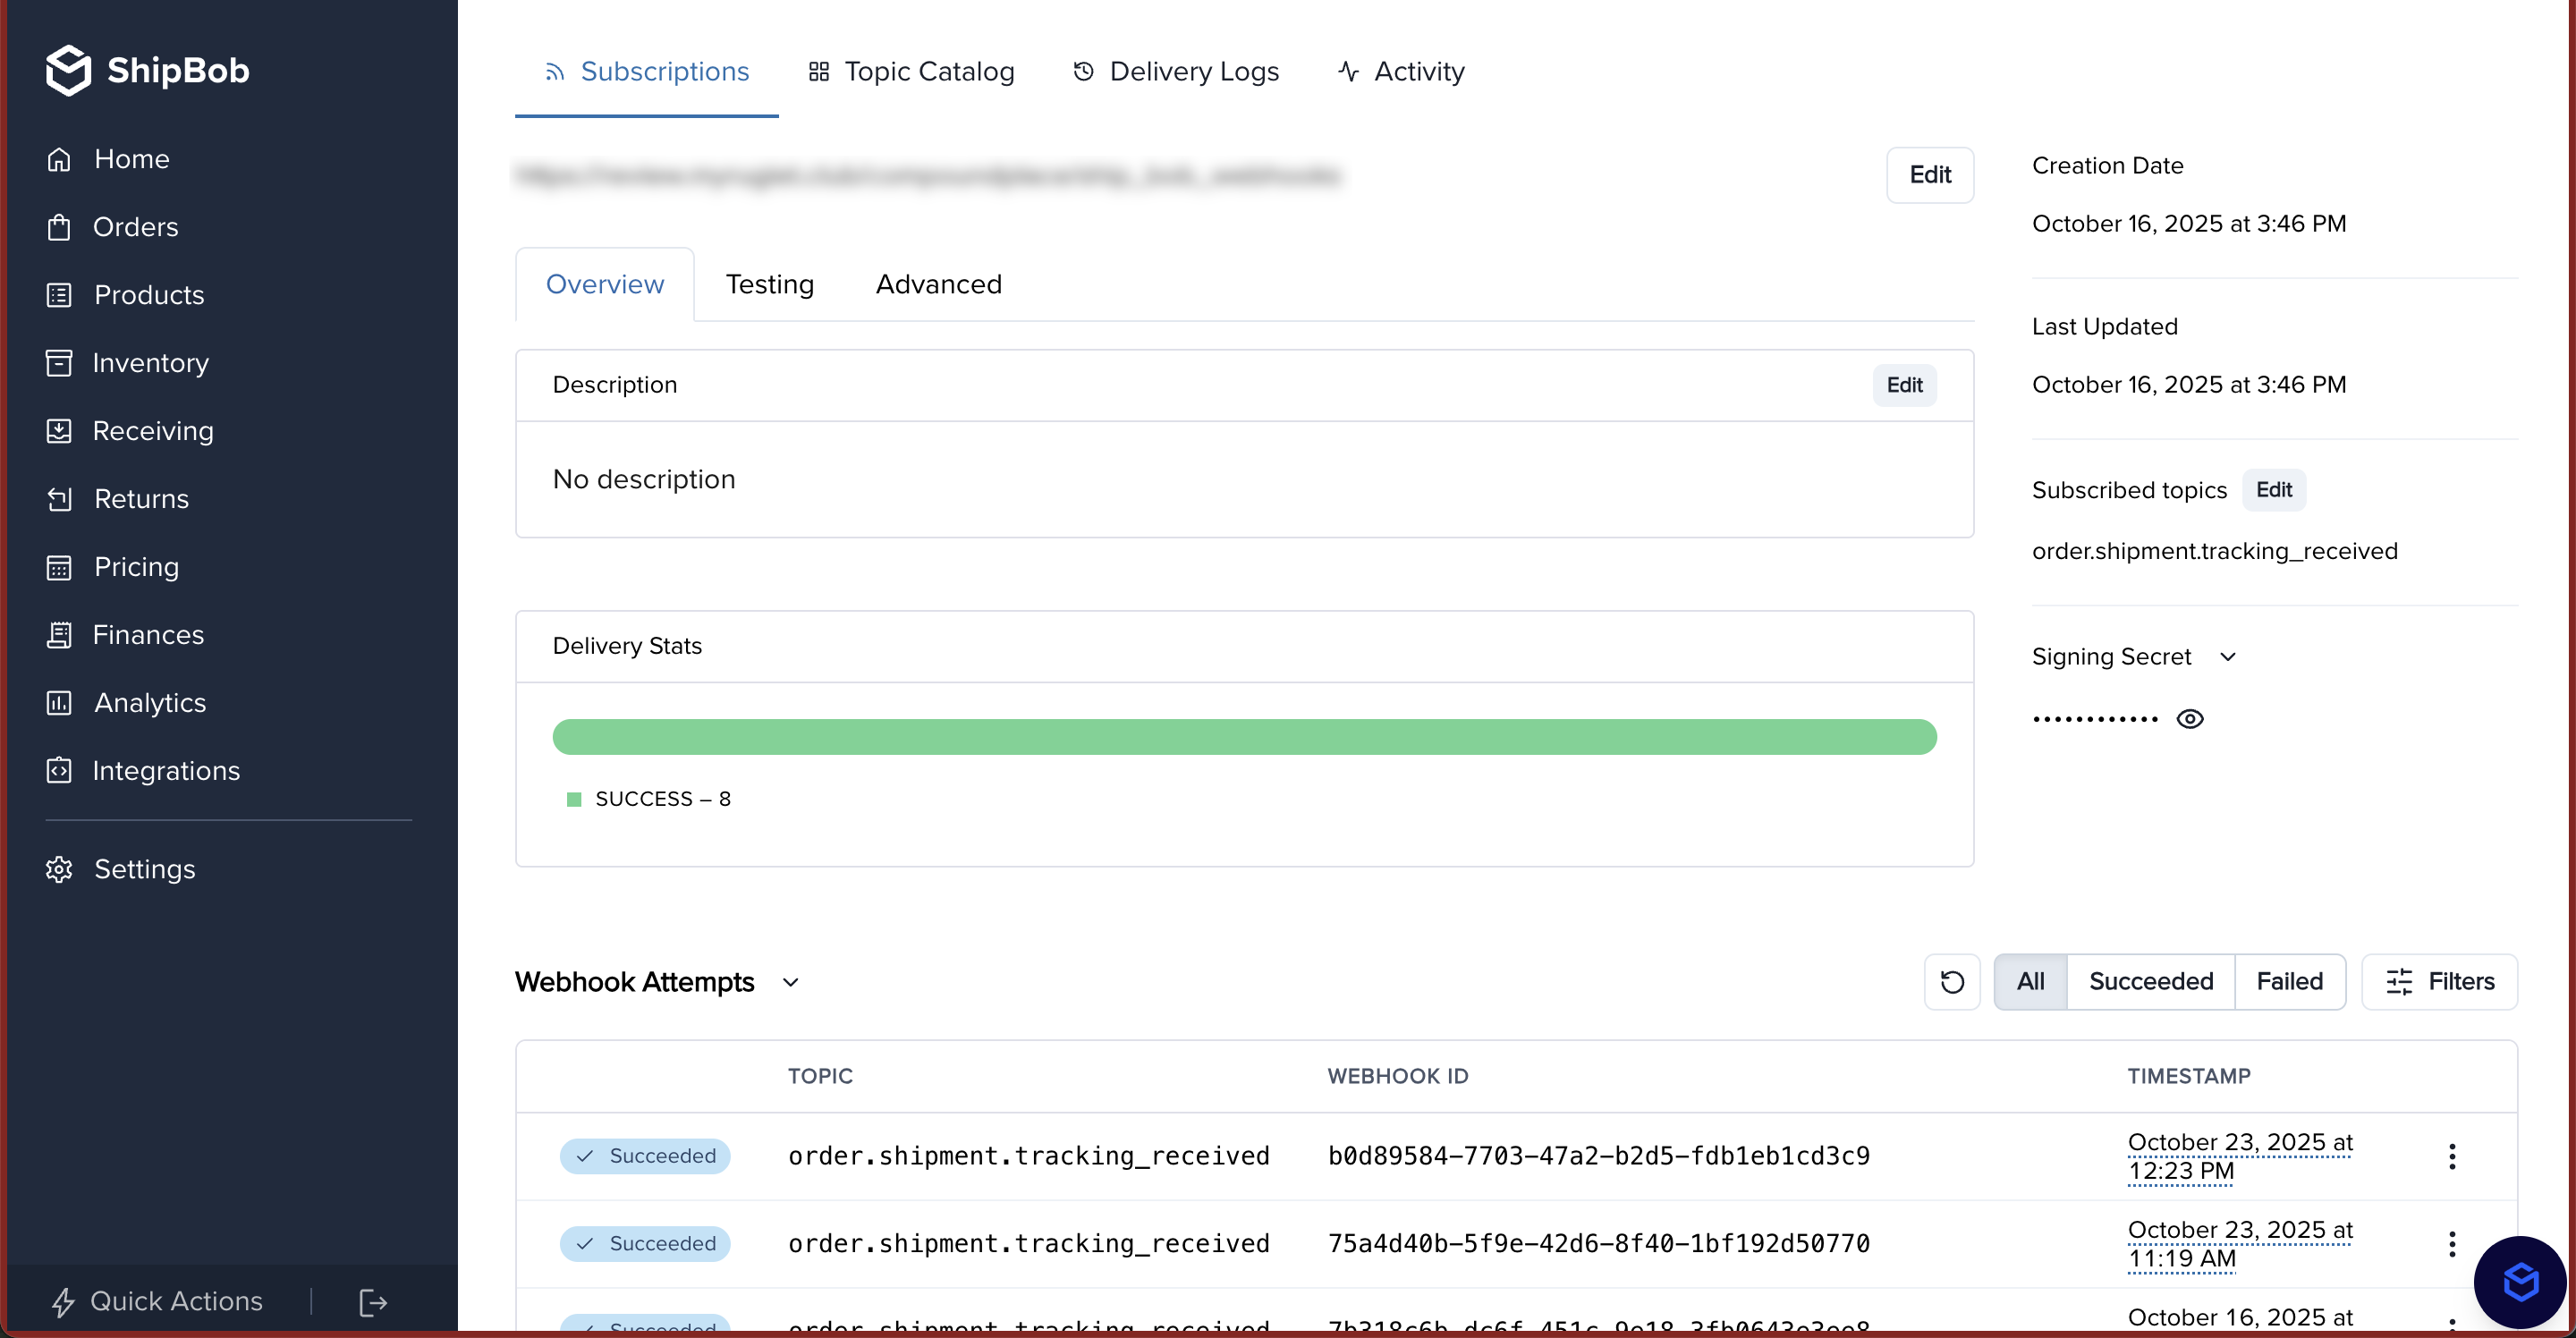
Task: Open the Testing tab
Action: (769, 284)
